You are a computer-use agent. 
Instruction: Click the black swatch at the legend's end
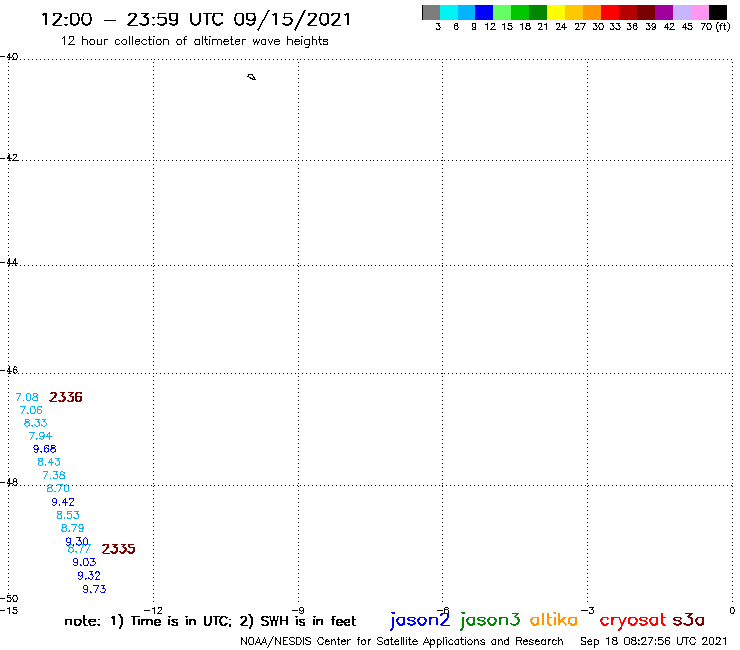(x=717, y=12)
